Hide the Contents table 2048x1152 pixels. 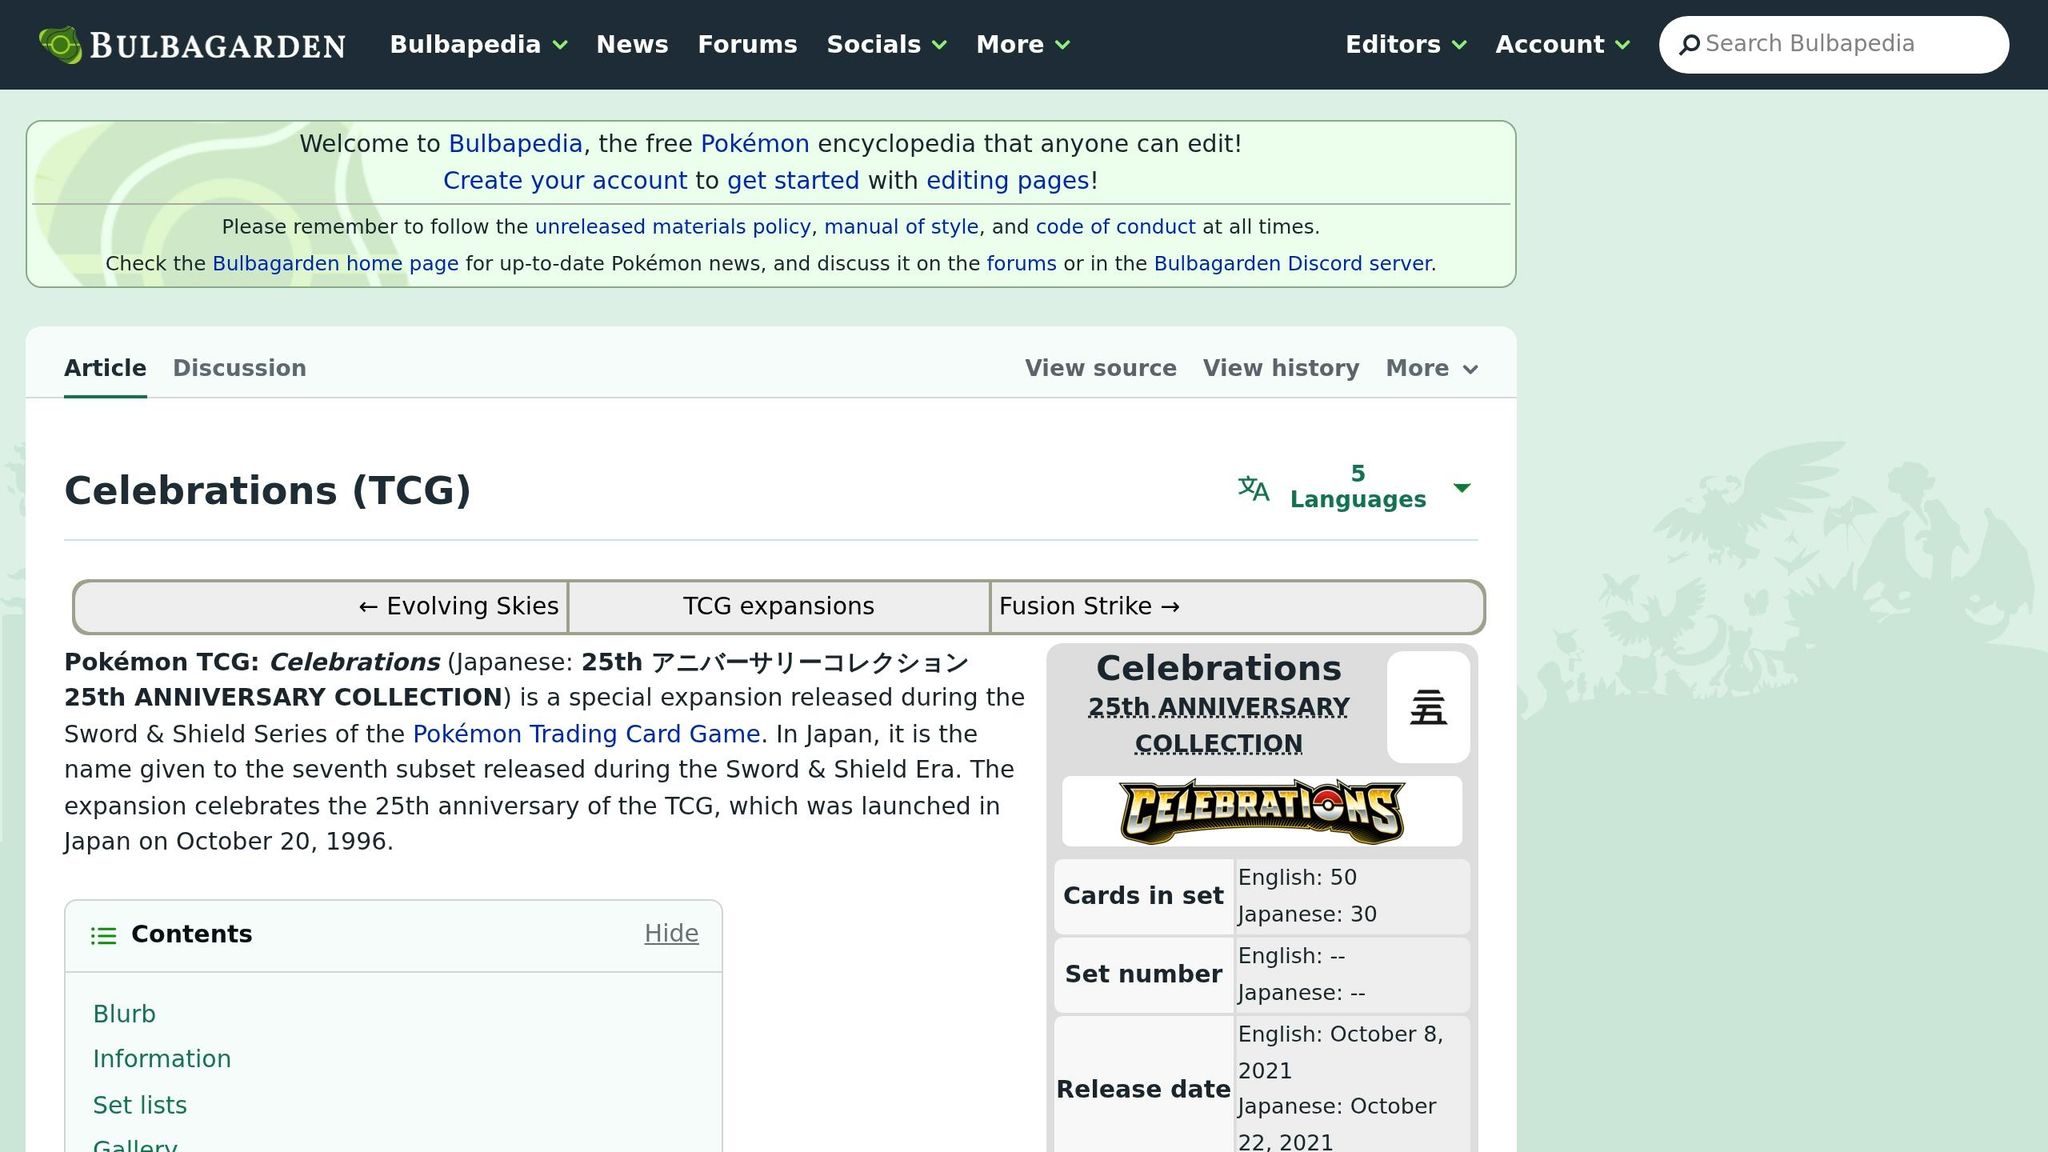671,934
